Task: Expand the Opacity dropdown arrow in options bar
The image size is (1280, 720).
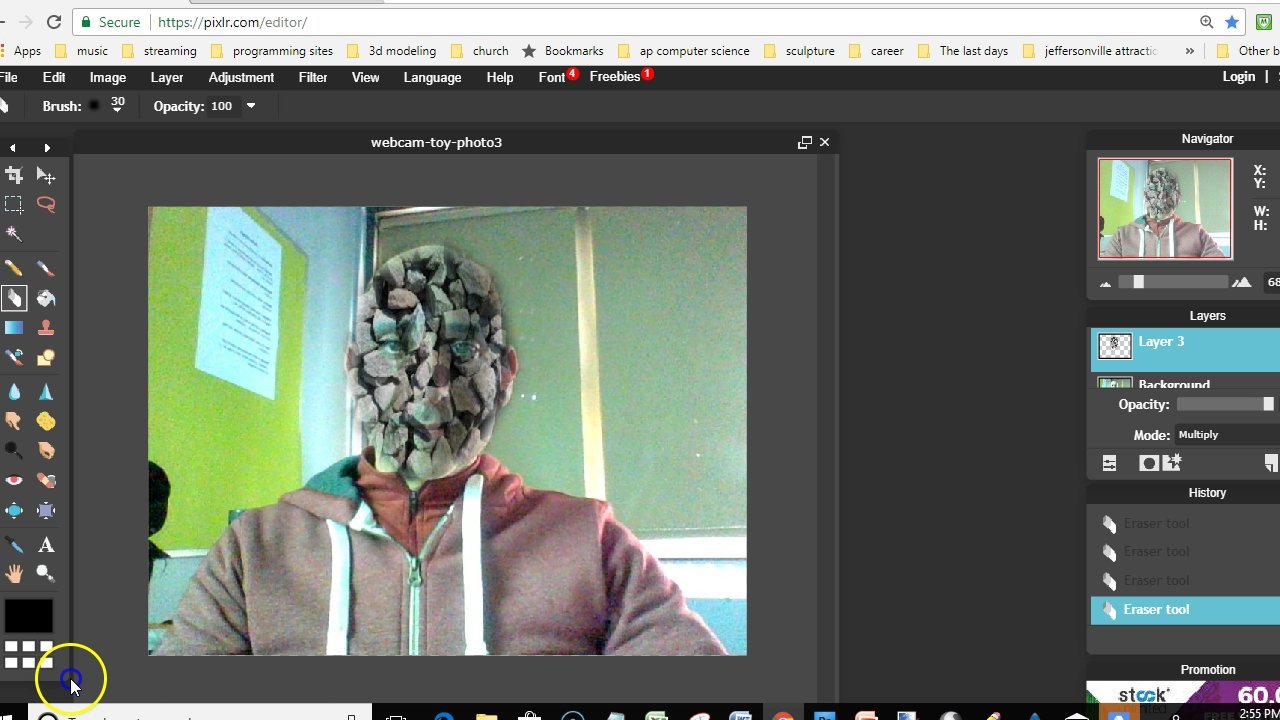Action: coord(251,106)
